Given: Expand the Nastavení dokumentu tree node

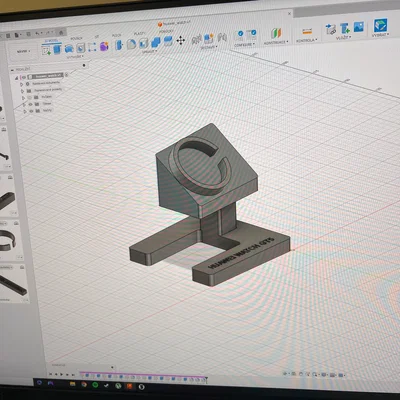Looking at the screenshot, I should [x=21, y=84].
